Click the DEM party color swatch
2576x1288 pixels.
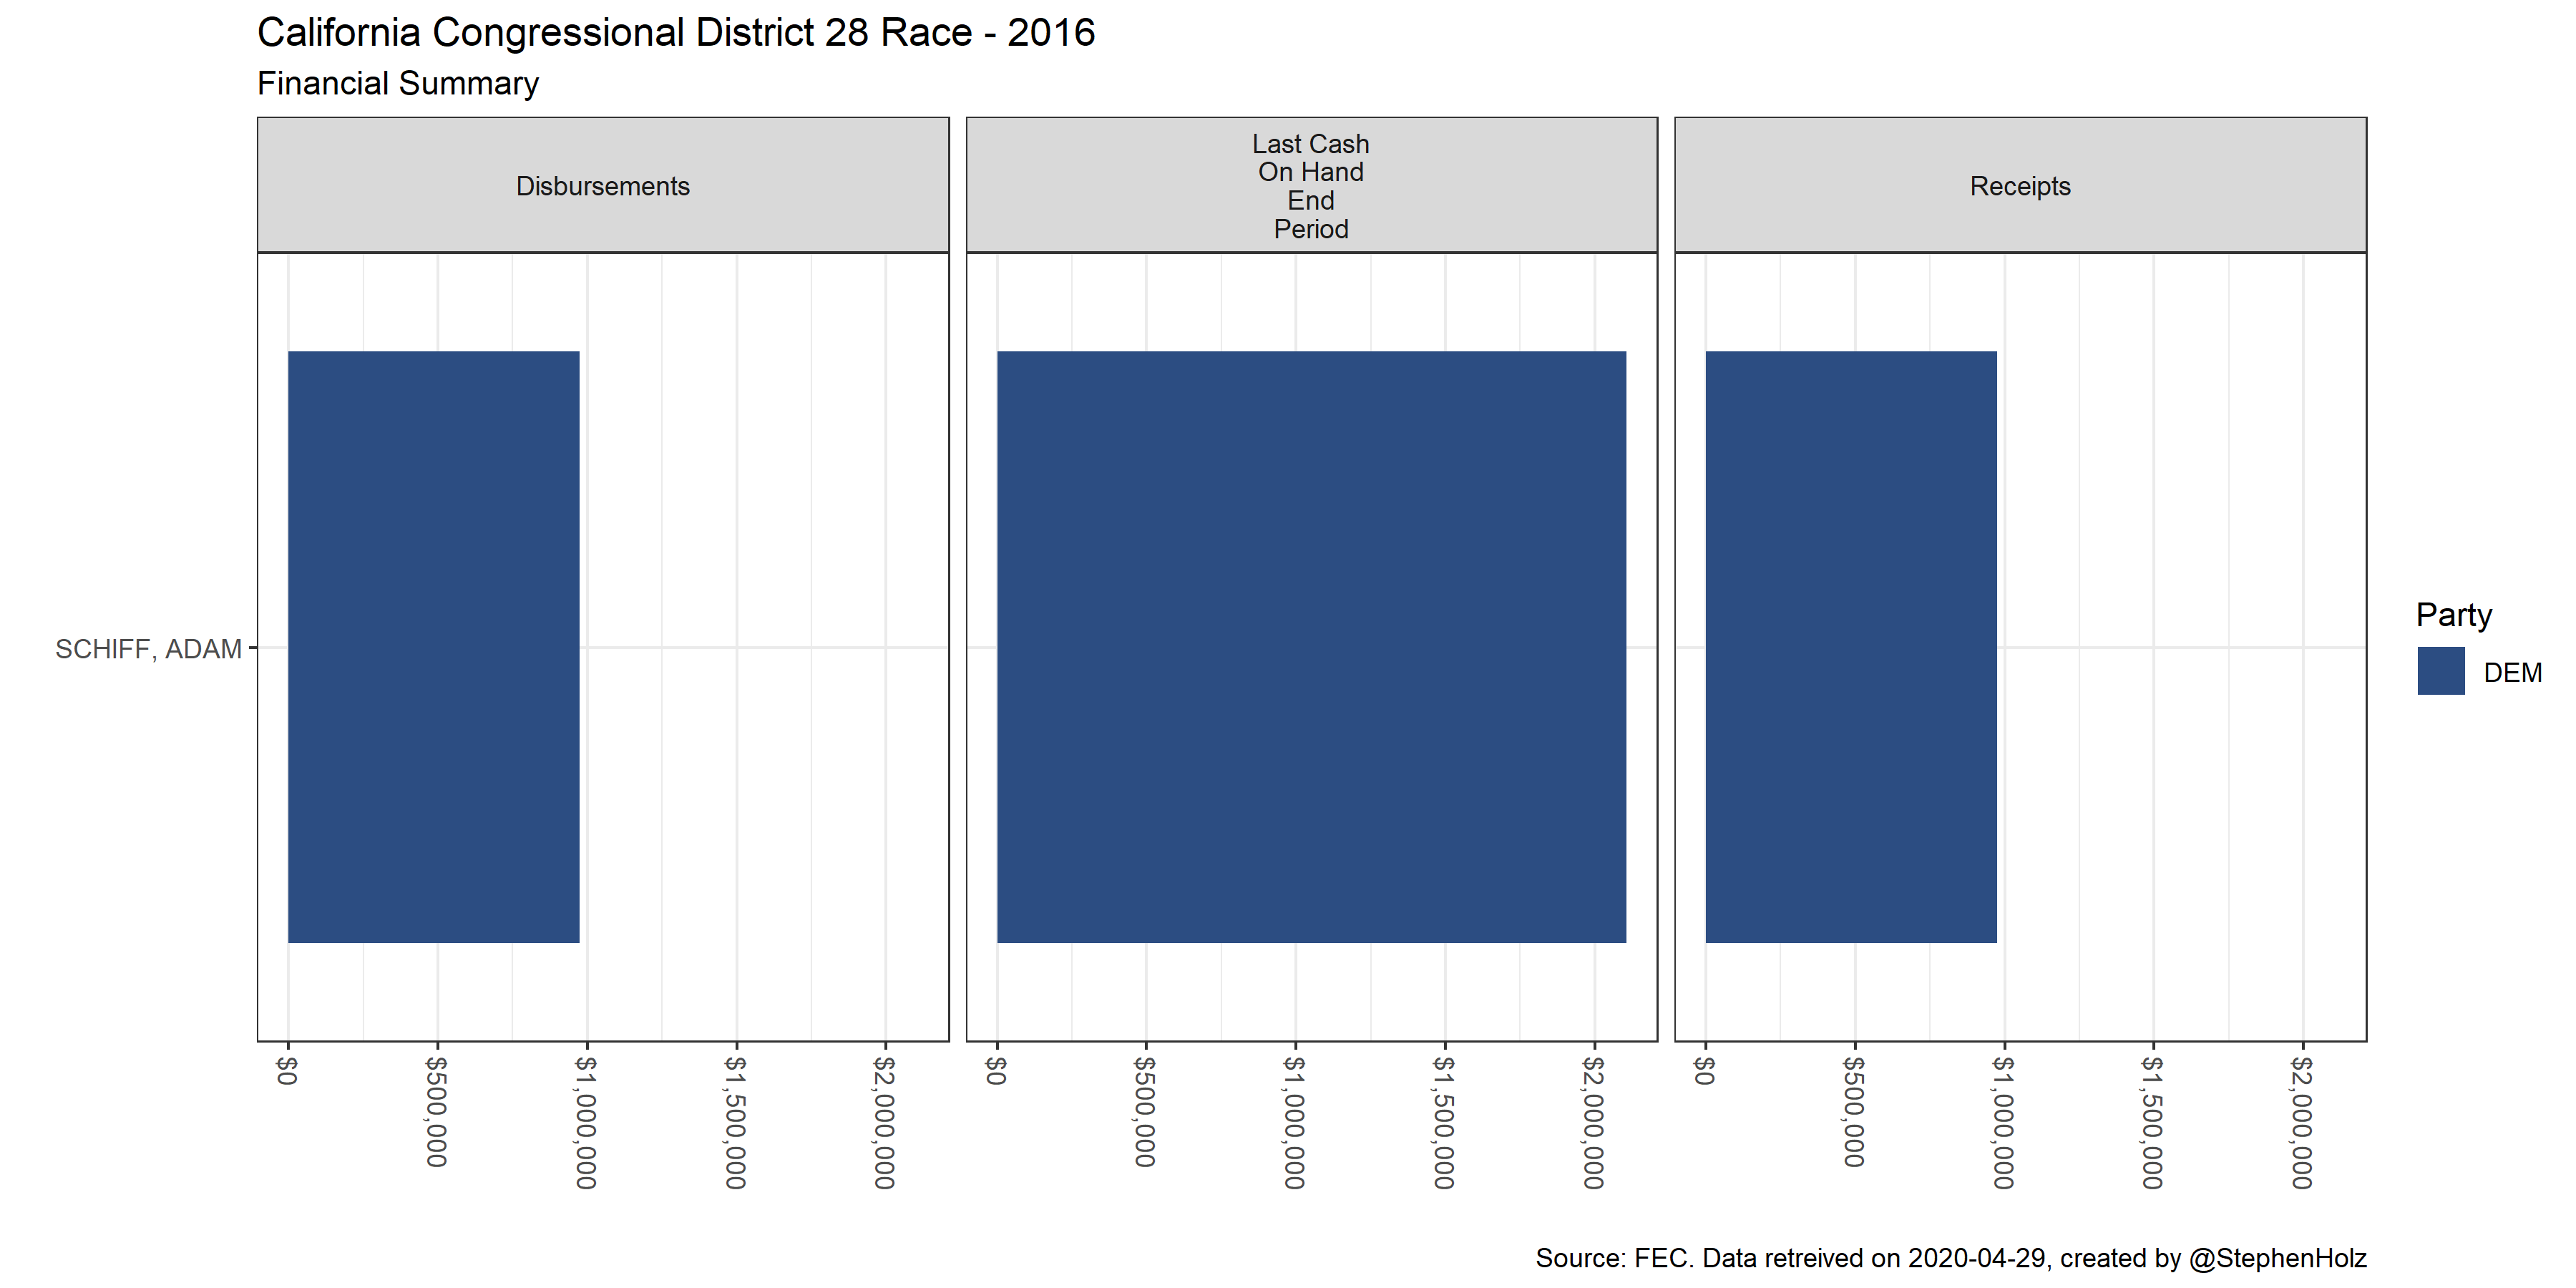(2440, 671)
